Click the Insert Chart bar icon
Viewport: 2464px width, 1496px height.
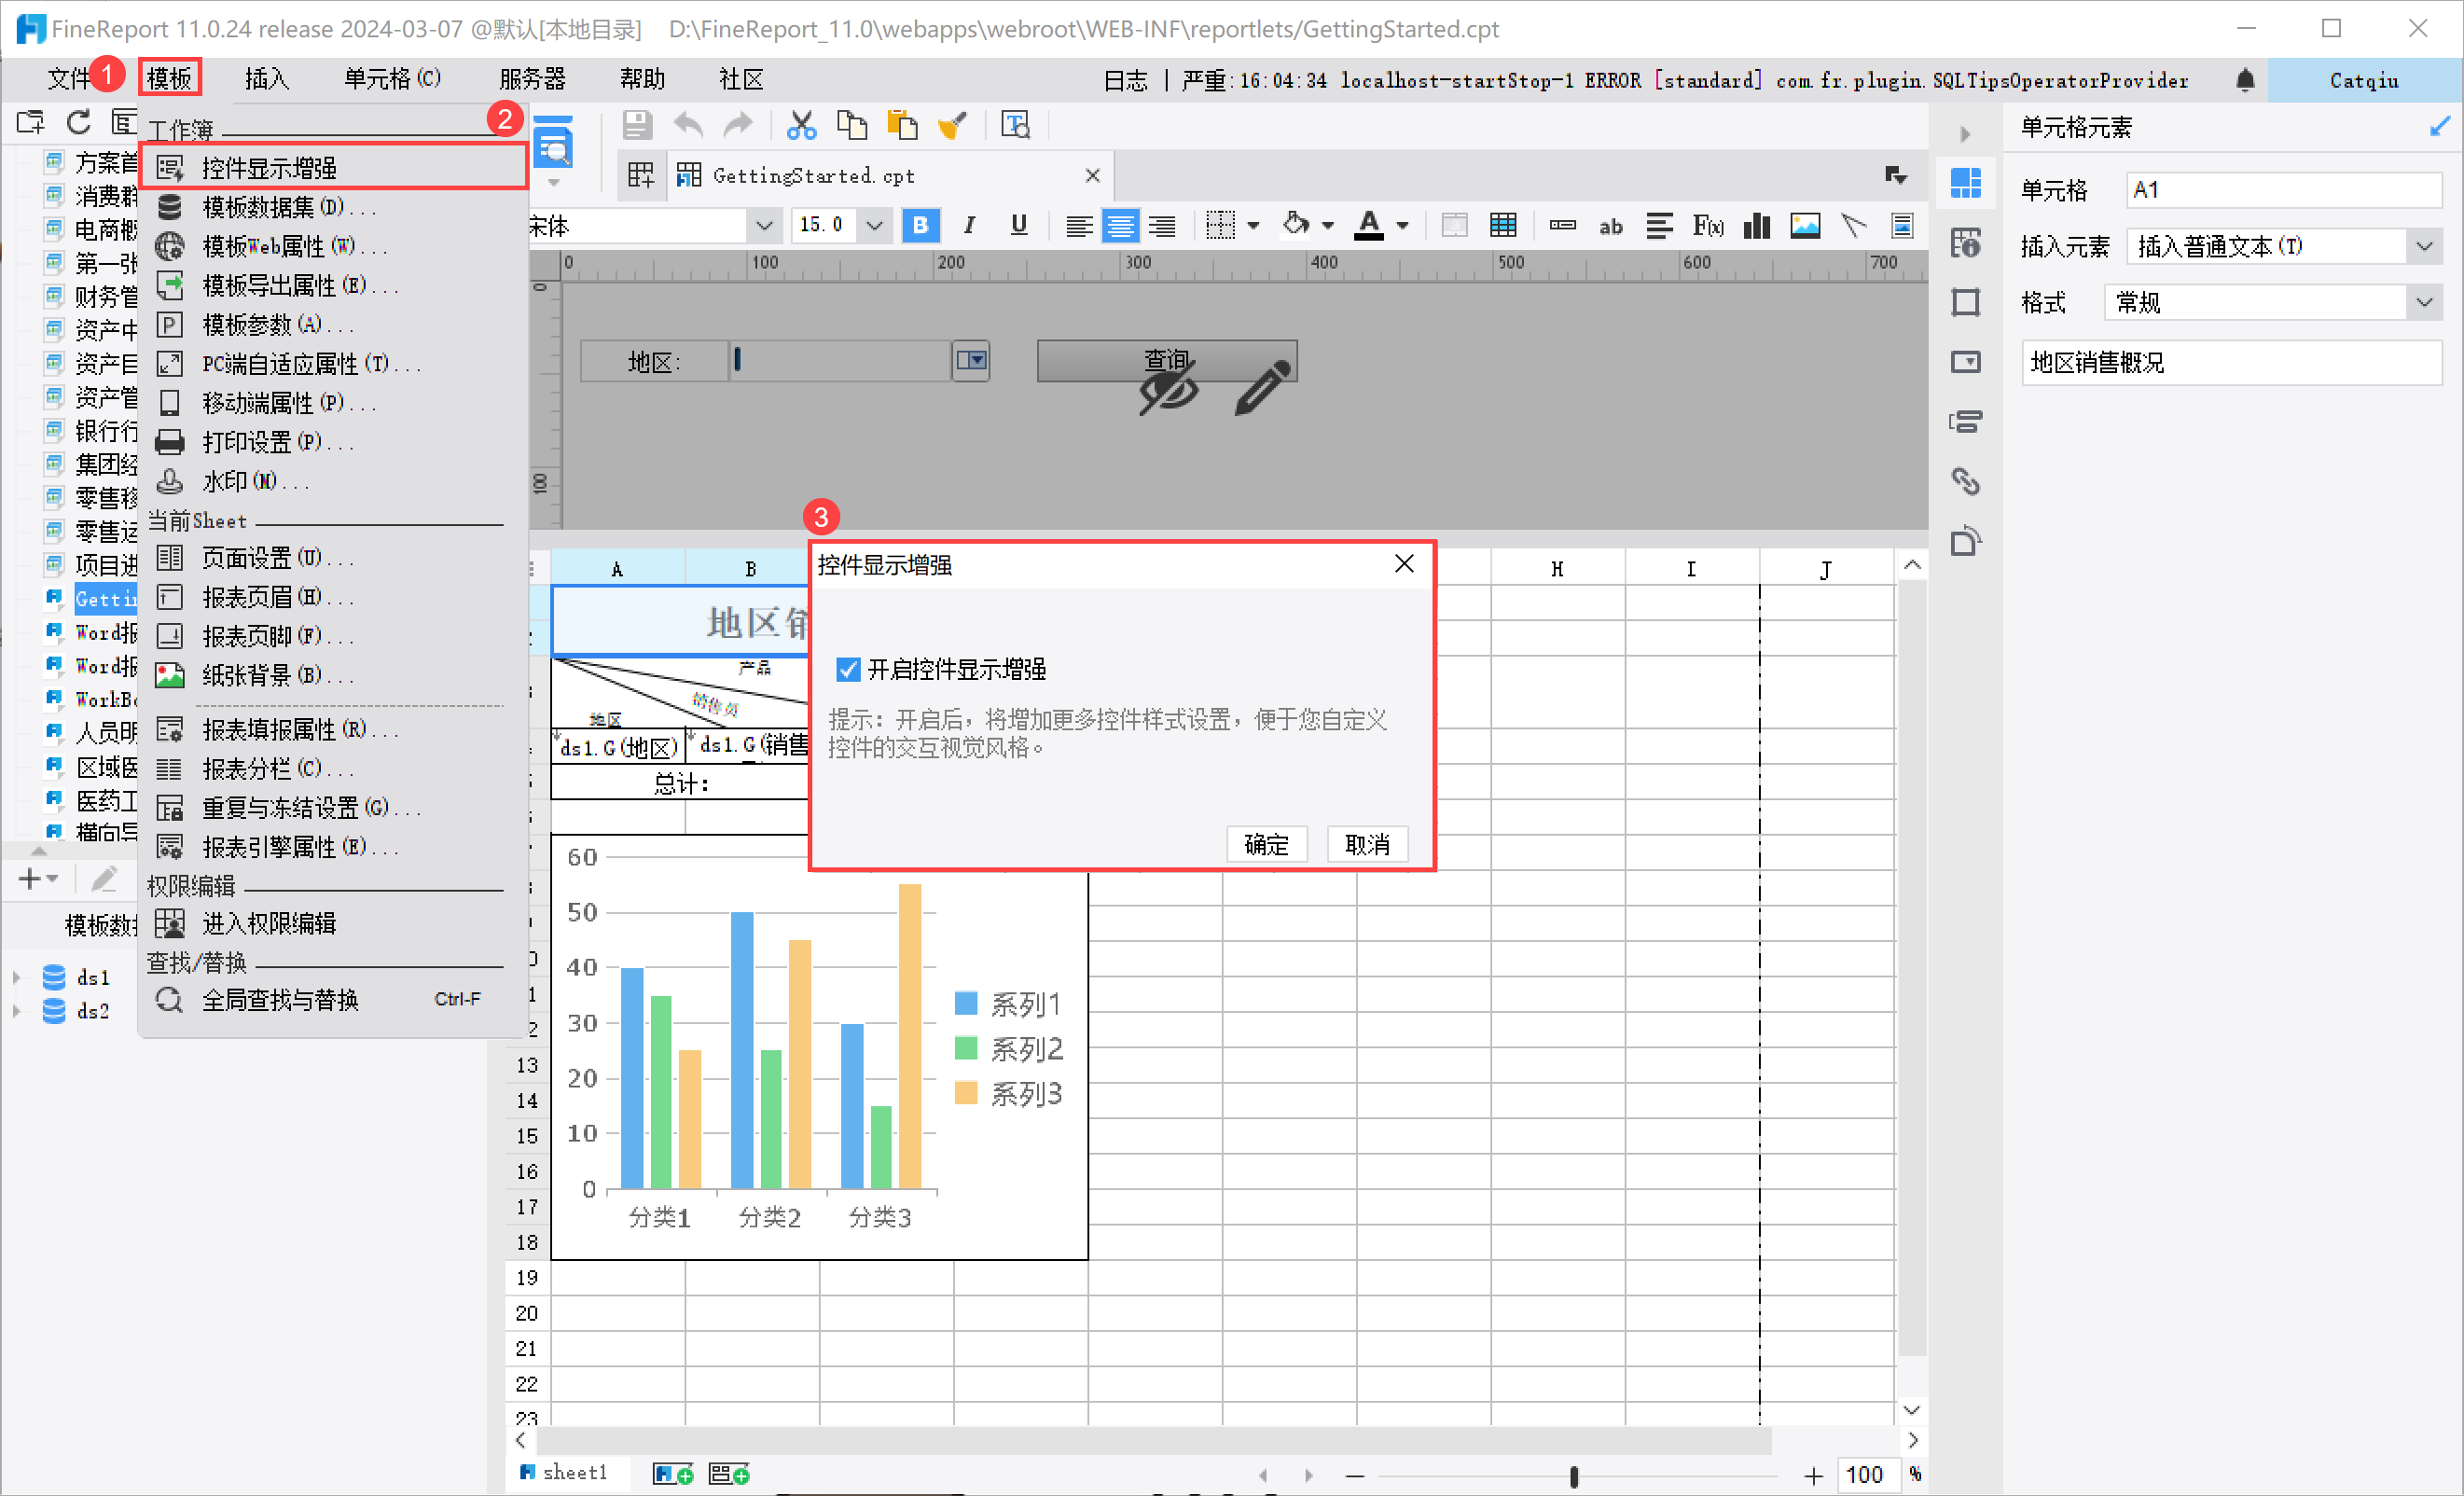click(x=1756, y=226)
